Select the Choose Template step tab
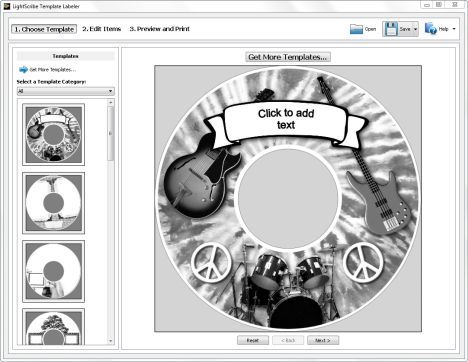Viewport: 468px width, 362px height. [44, 29]
